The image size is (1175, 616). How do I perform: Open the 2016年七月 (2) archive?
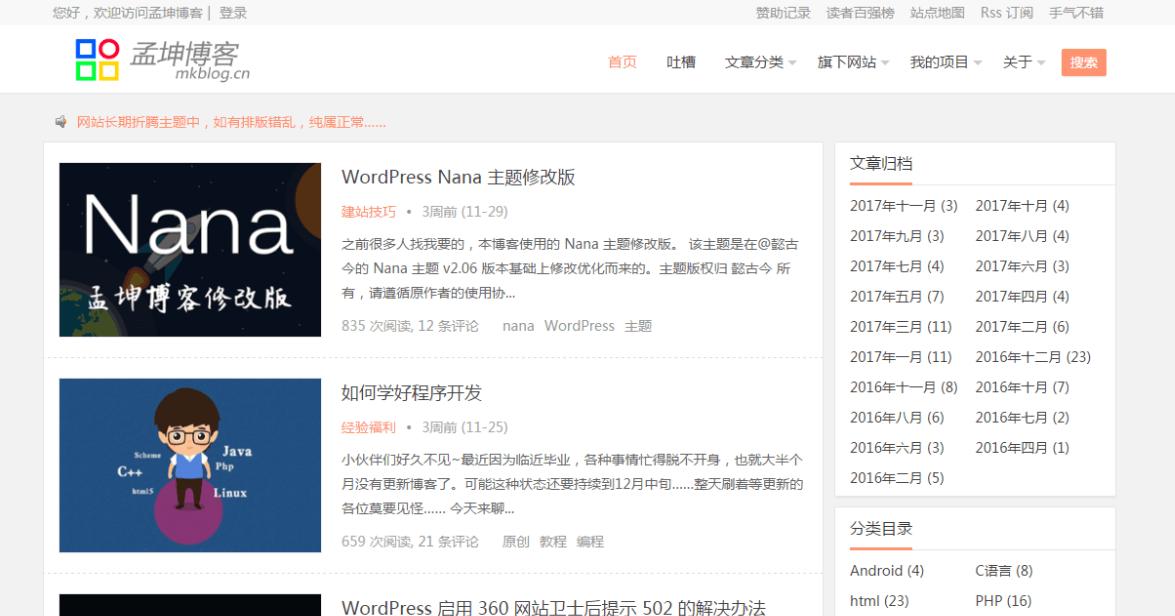tap(1022, 417)
